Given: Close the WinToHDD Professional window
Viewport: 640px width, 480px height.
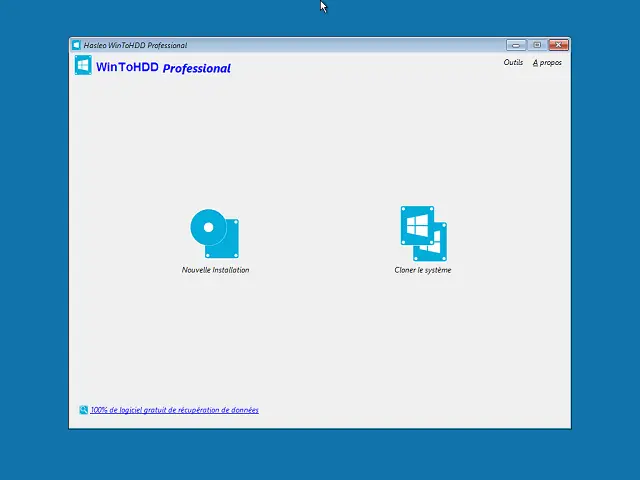Looking at the screenshot, I should click(559, 45).
